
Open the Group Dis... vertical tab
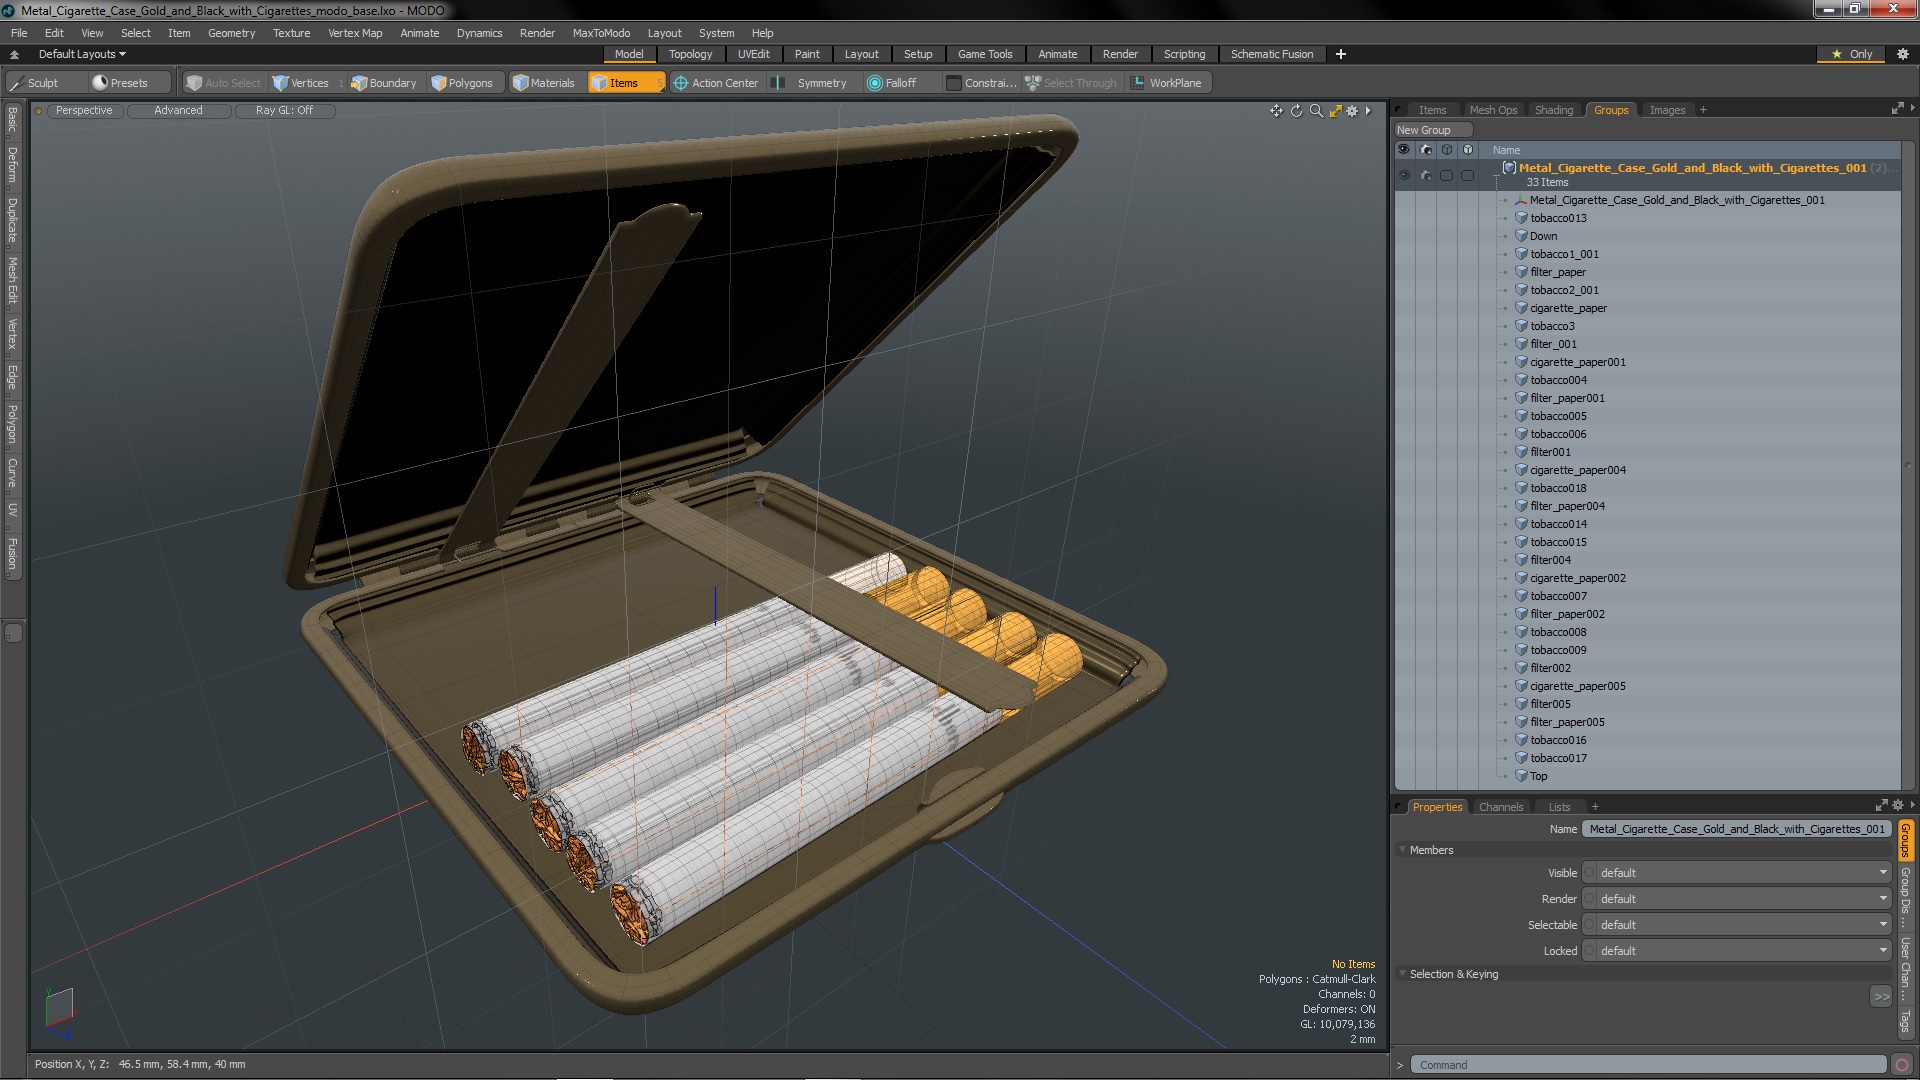(1905, 897)
